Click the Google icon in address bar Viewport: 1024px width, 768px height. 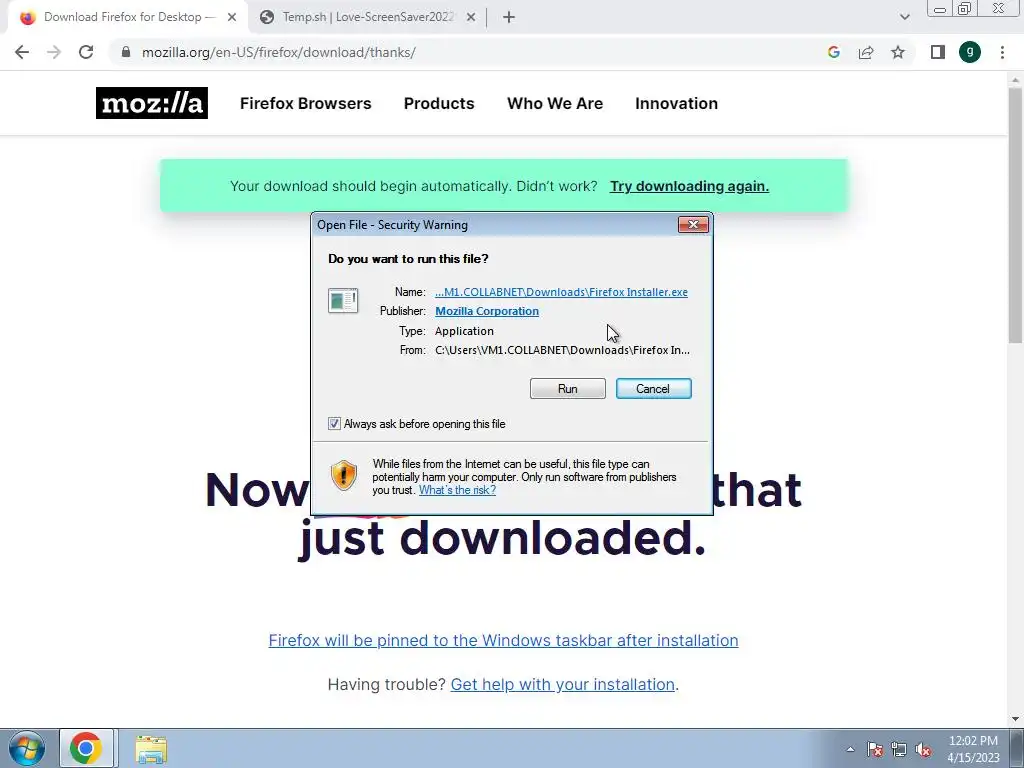click(x=833, y=52)
